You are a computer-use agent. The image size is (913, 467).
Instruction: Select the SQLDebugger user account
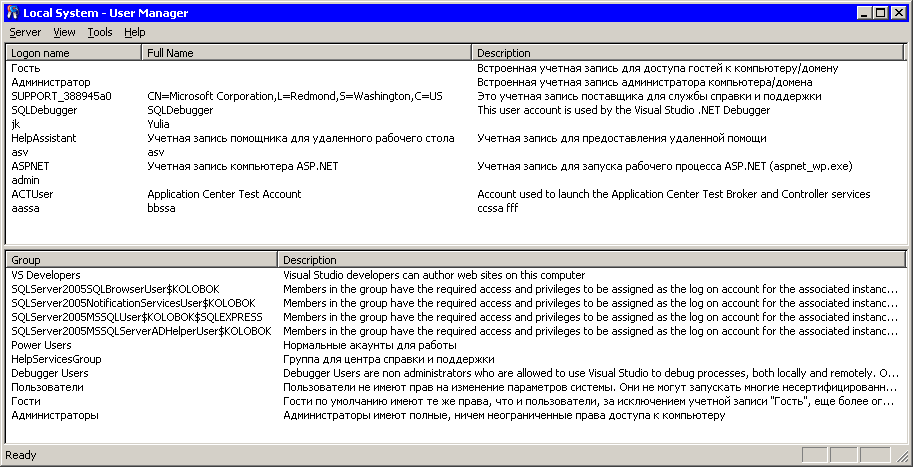(x=37, y=110)
